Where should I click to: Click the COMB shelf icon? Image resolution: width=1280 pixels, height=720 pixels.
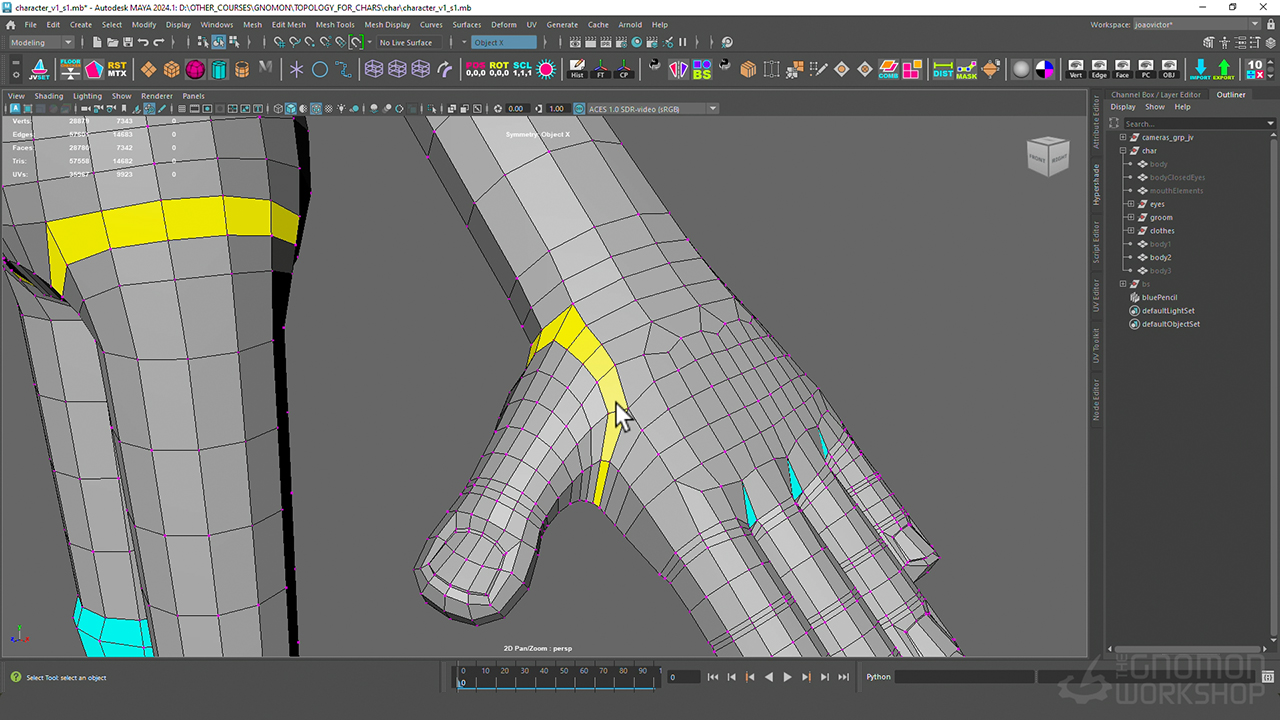[x=888, y=69]
